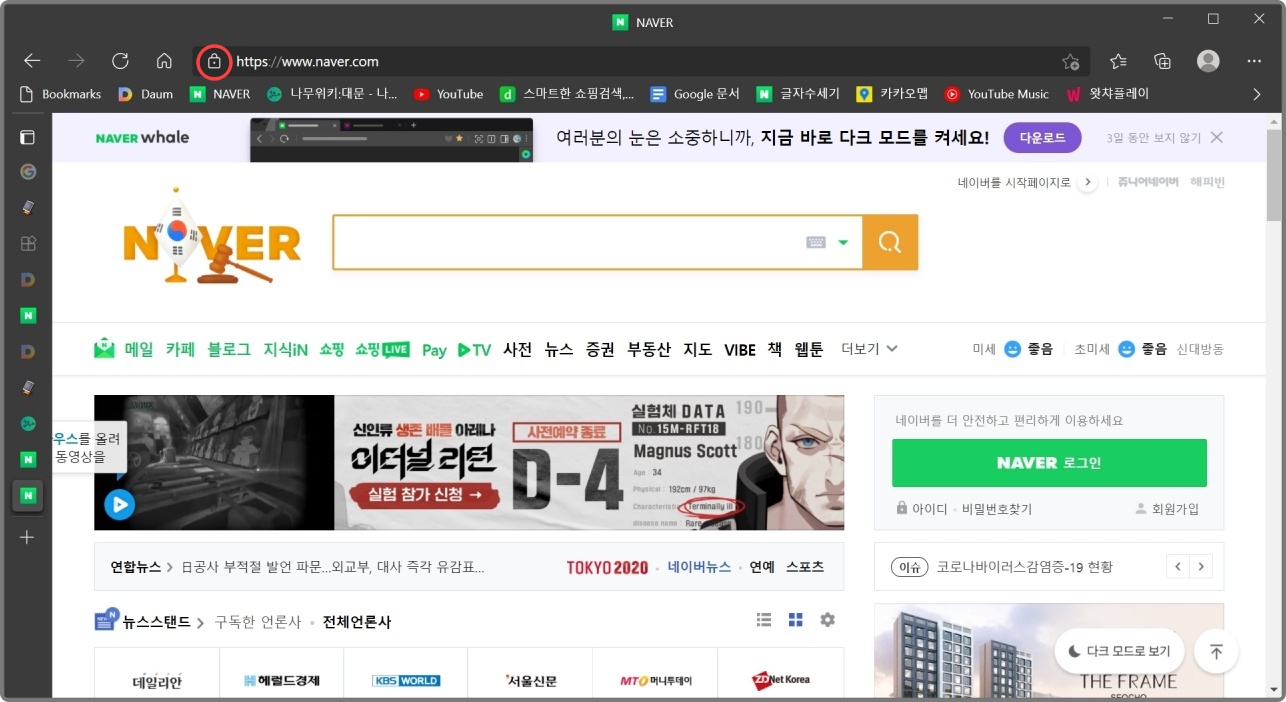Open the on-screen keyboard in search box
This screenshot has height=702, width=1286.
[815, 242]
